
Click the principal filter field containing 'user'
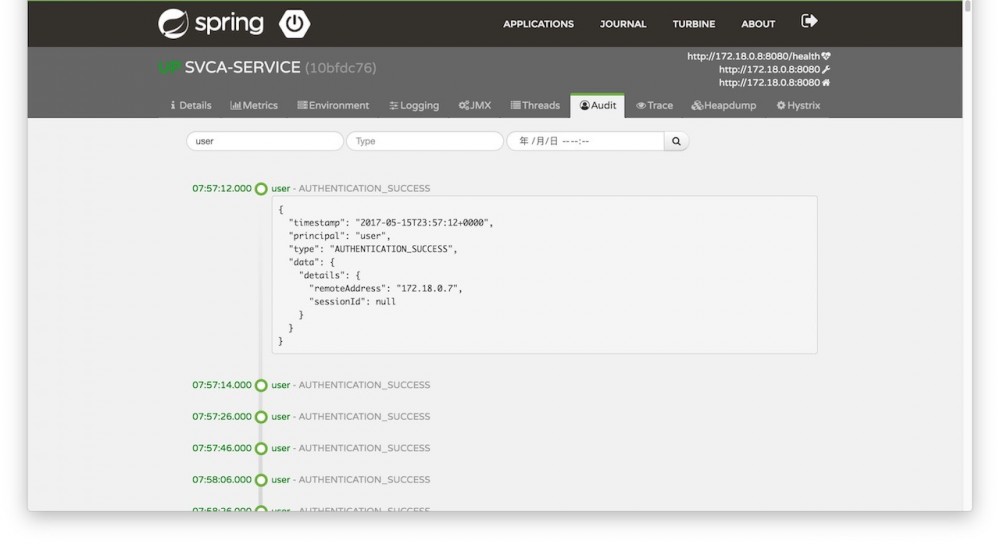[x=265, y=141]
